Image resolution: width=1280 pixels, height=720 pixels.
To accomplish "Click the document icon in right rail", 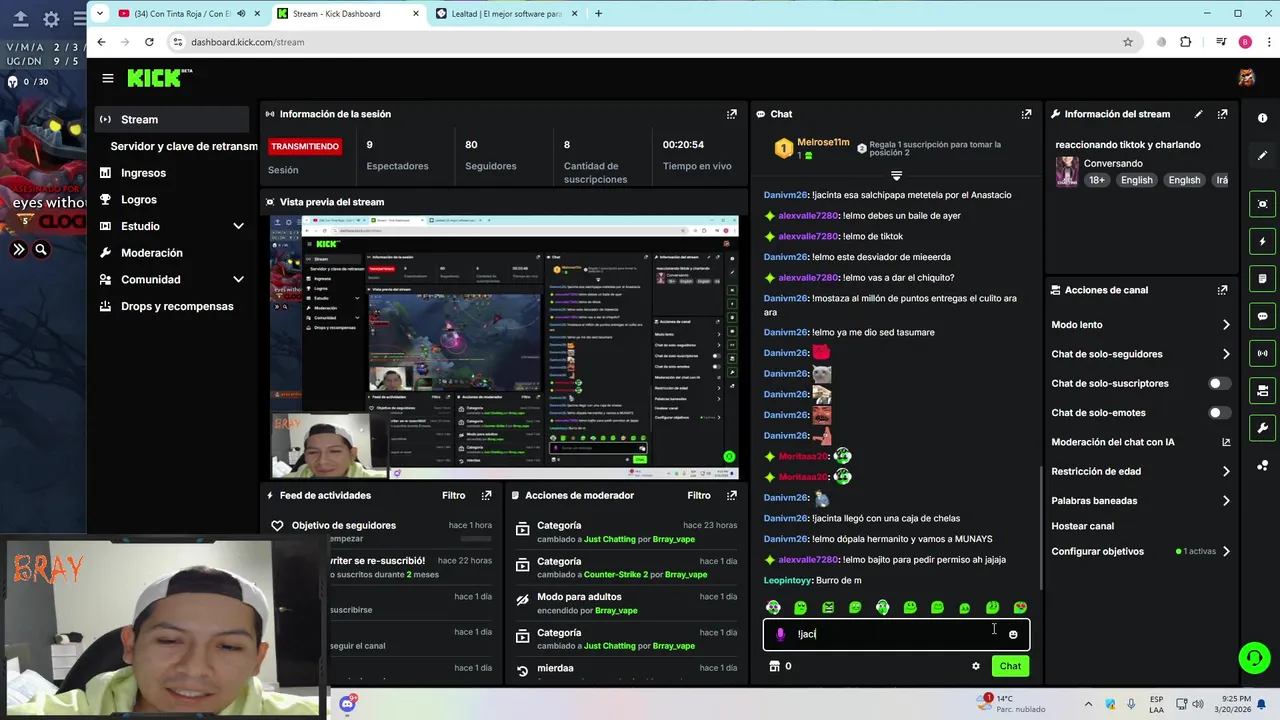I will (x=1262, y=278).
